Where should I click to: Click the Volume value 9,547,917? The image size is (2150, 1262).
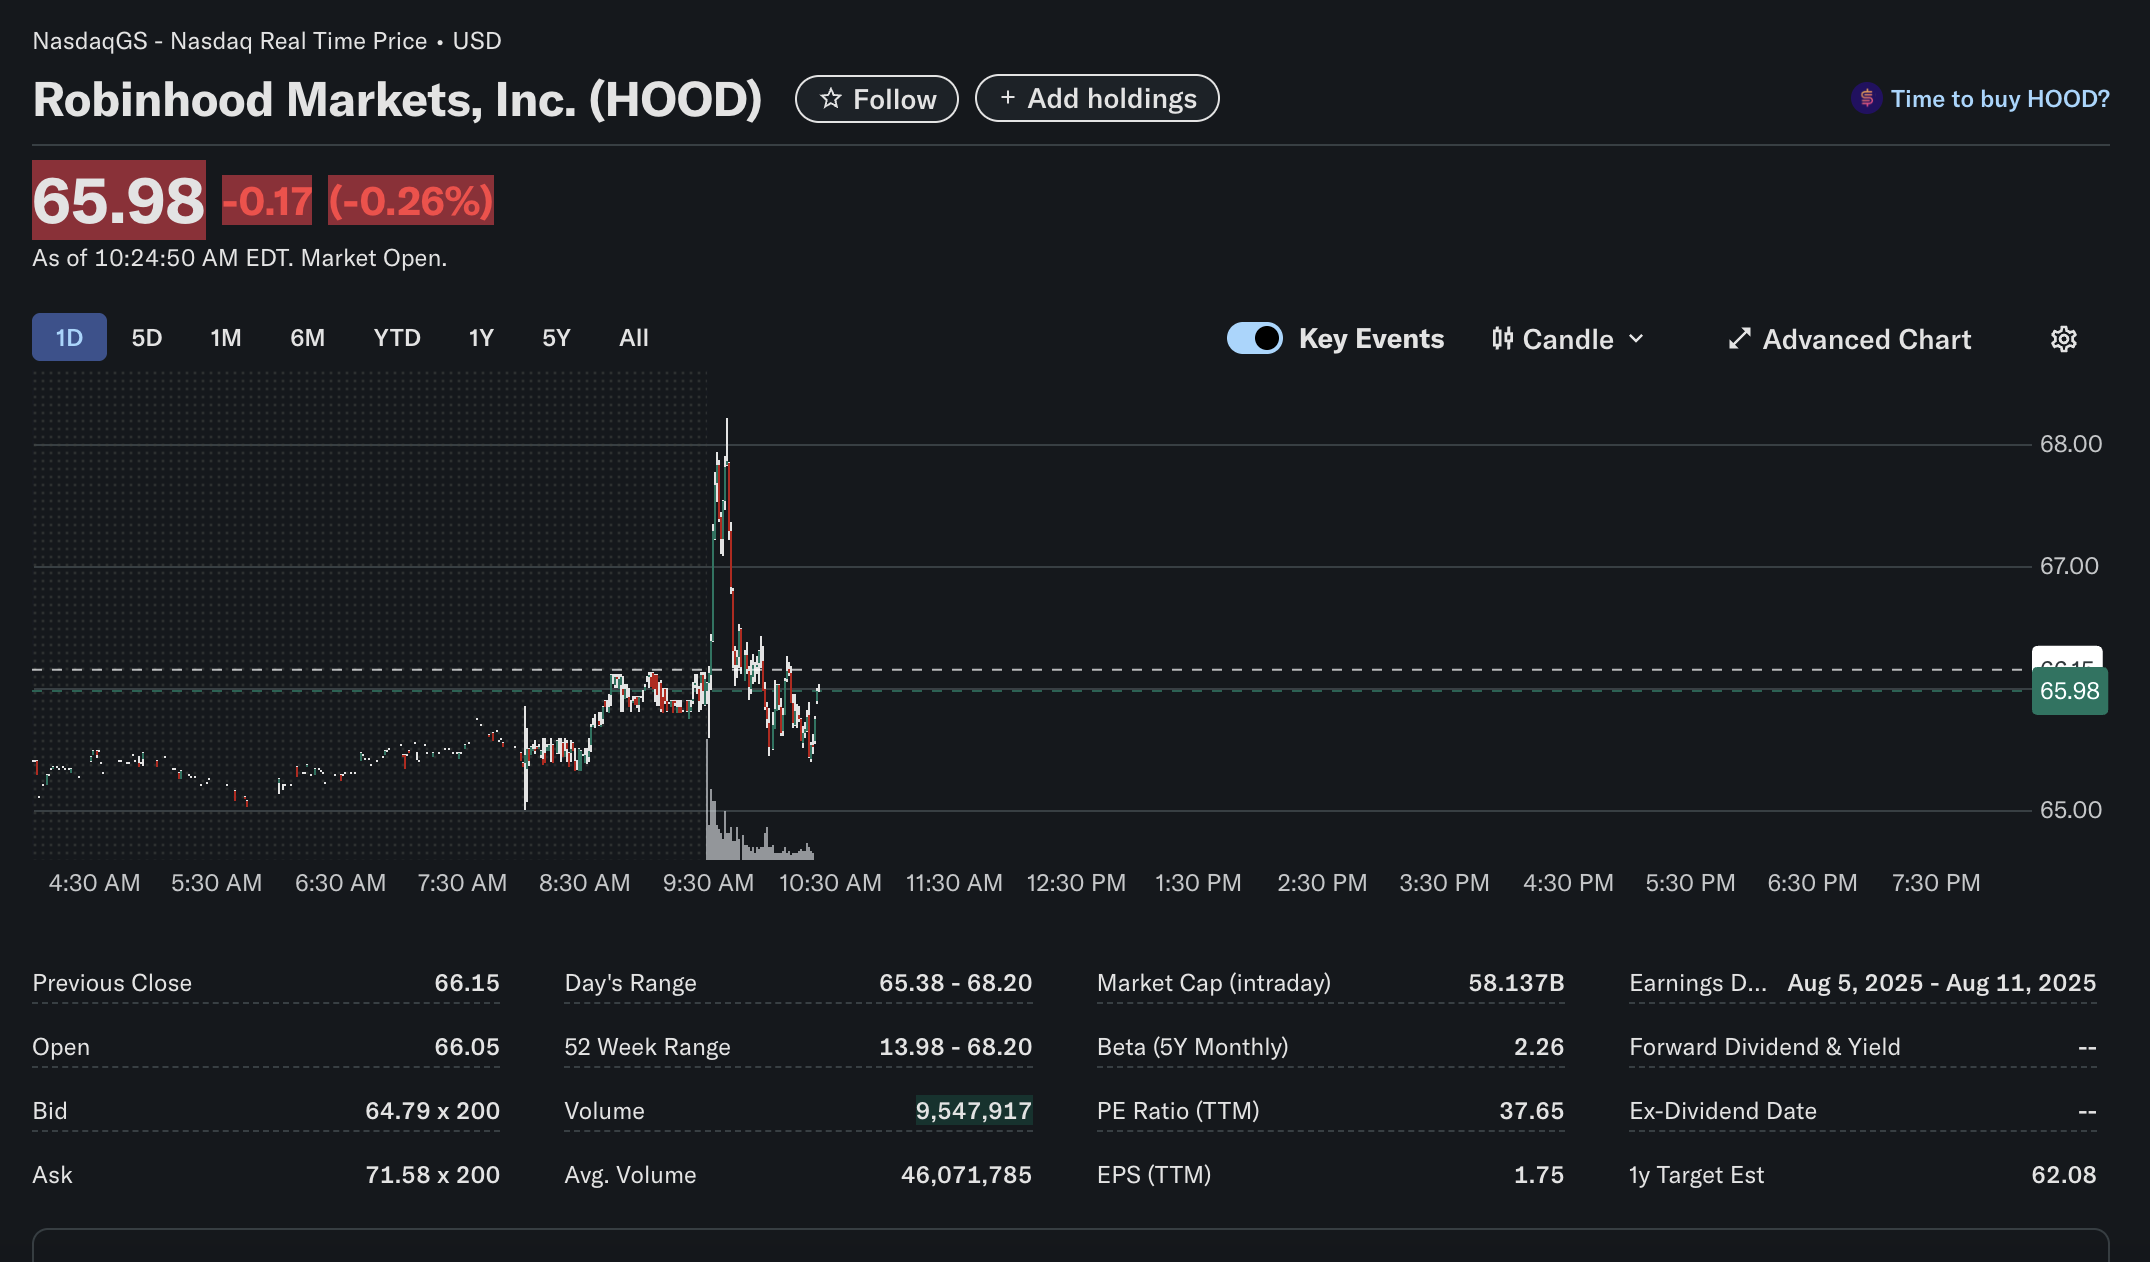click(973, 1111)
